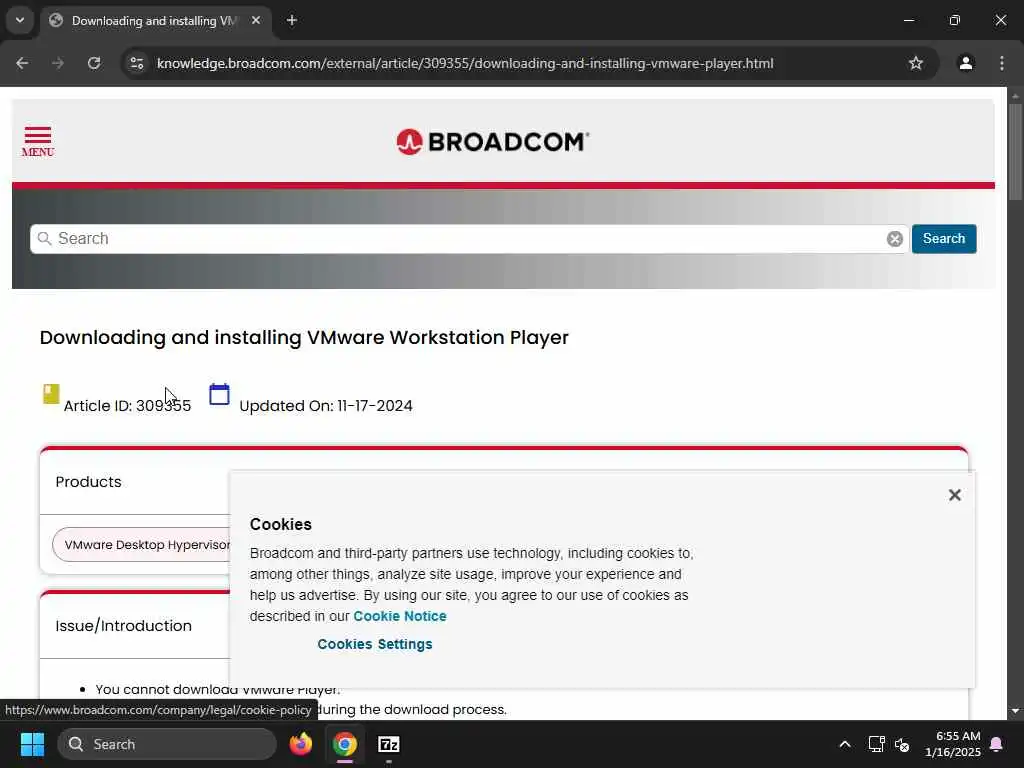1024x768 pixels.
Task: Open the tab search dropdown arrow
Action: pos(20,20)
